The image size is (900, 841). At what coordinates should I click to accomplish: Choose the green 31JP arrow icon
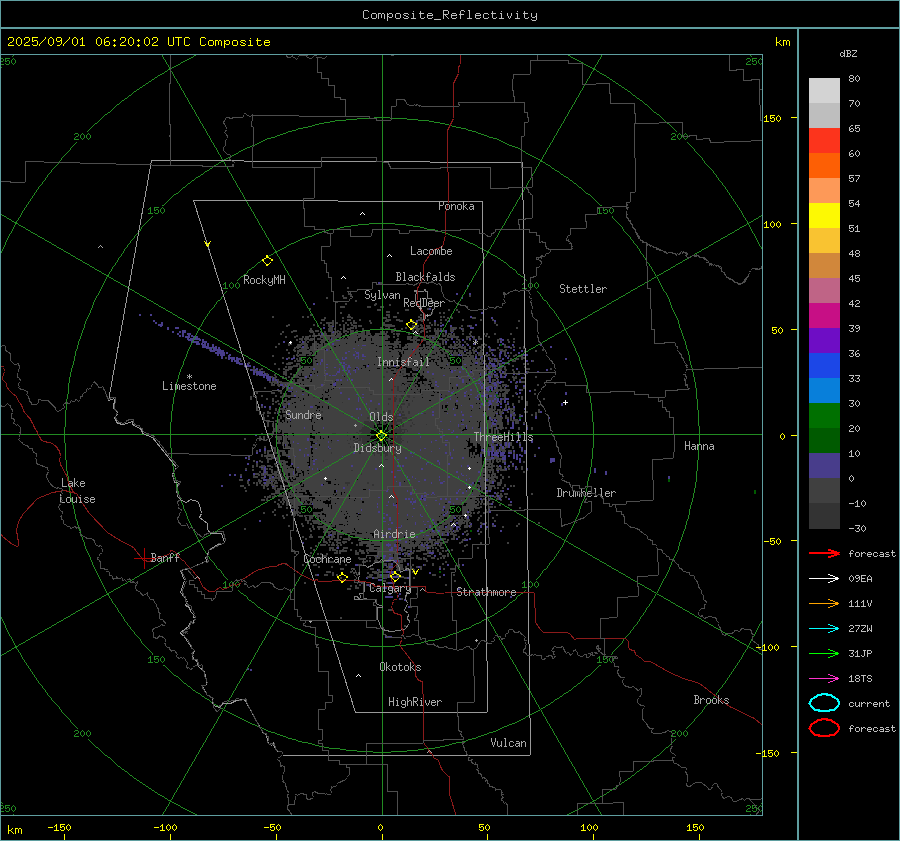[824, 653]
